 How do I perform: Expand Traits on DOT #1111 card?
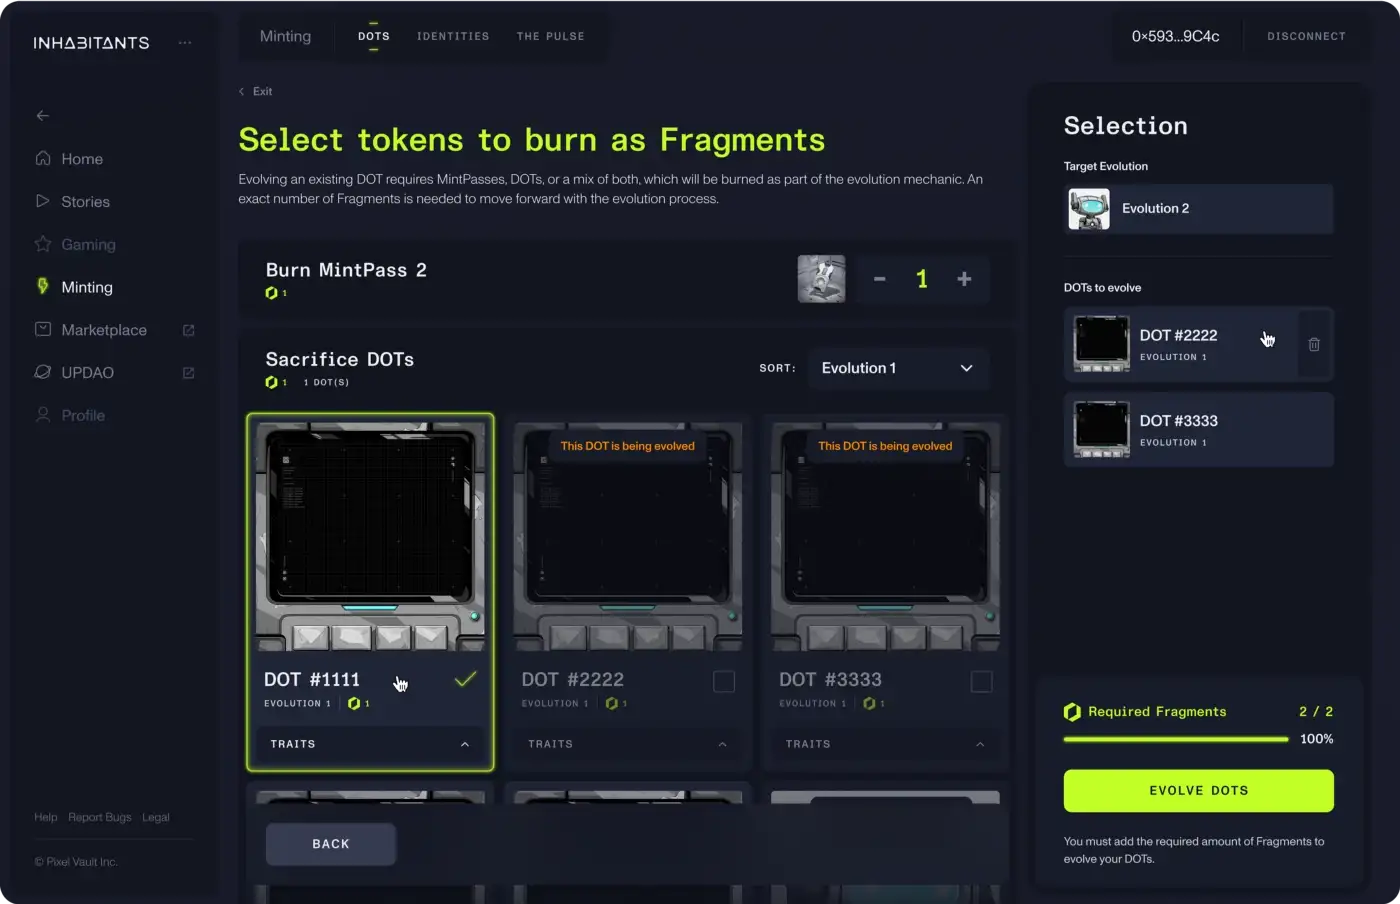point(370,744)
